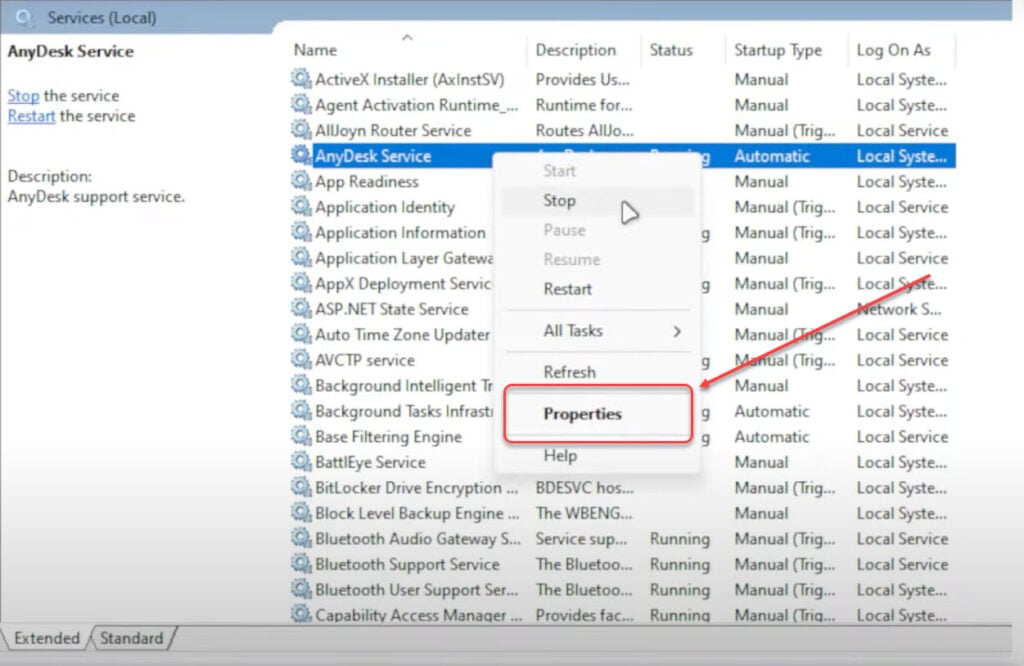Select the App Readiness service gear icon
The image size is (1024, 666).
[x=301, y=181]
